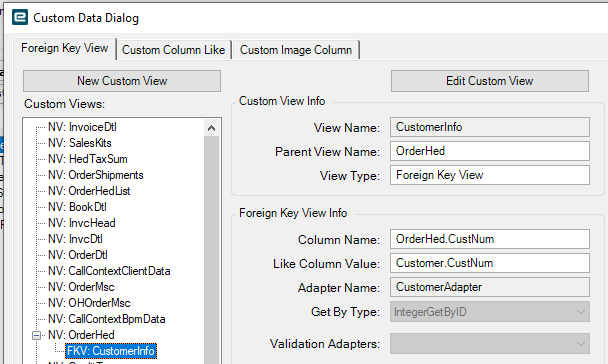Click the Epicor app icon in title bar
608x364 pixels.
pos(20,18)
